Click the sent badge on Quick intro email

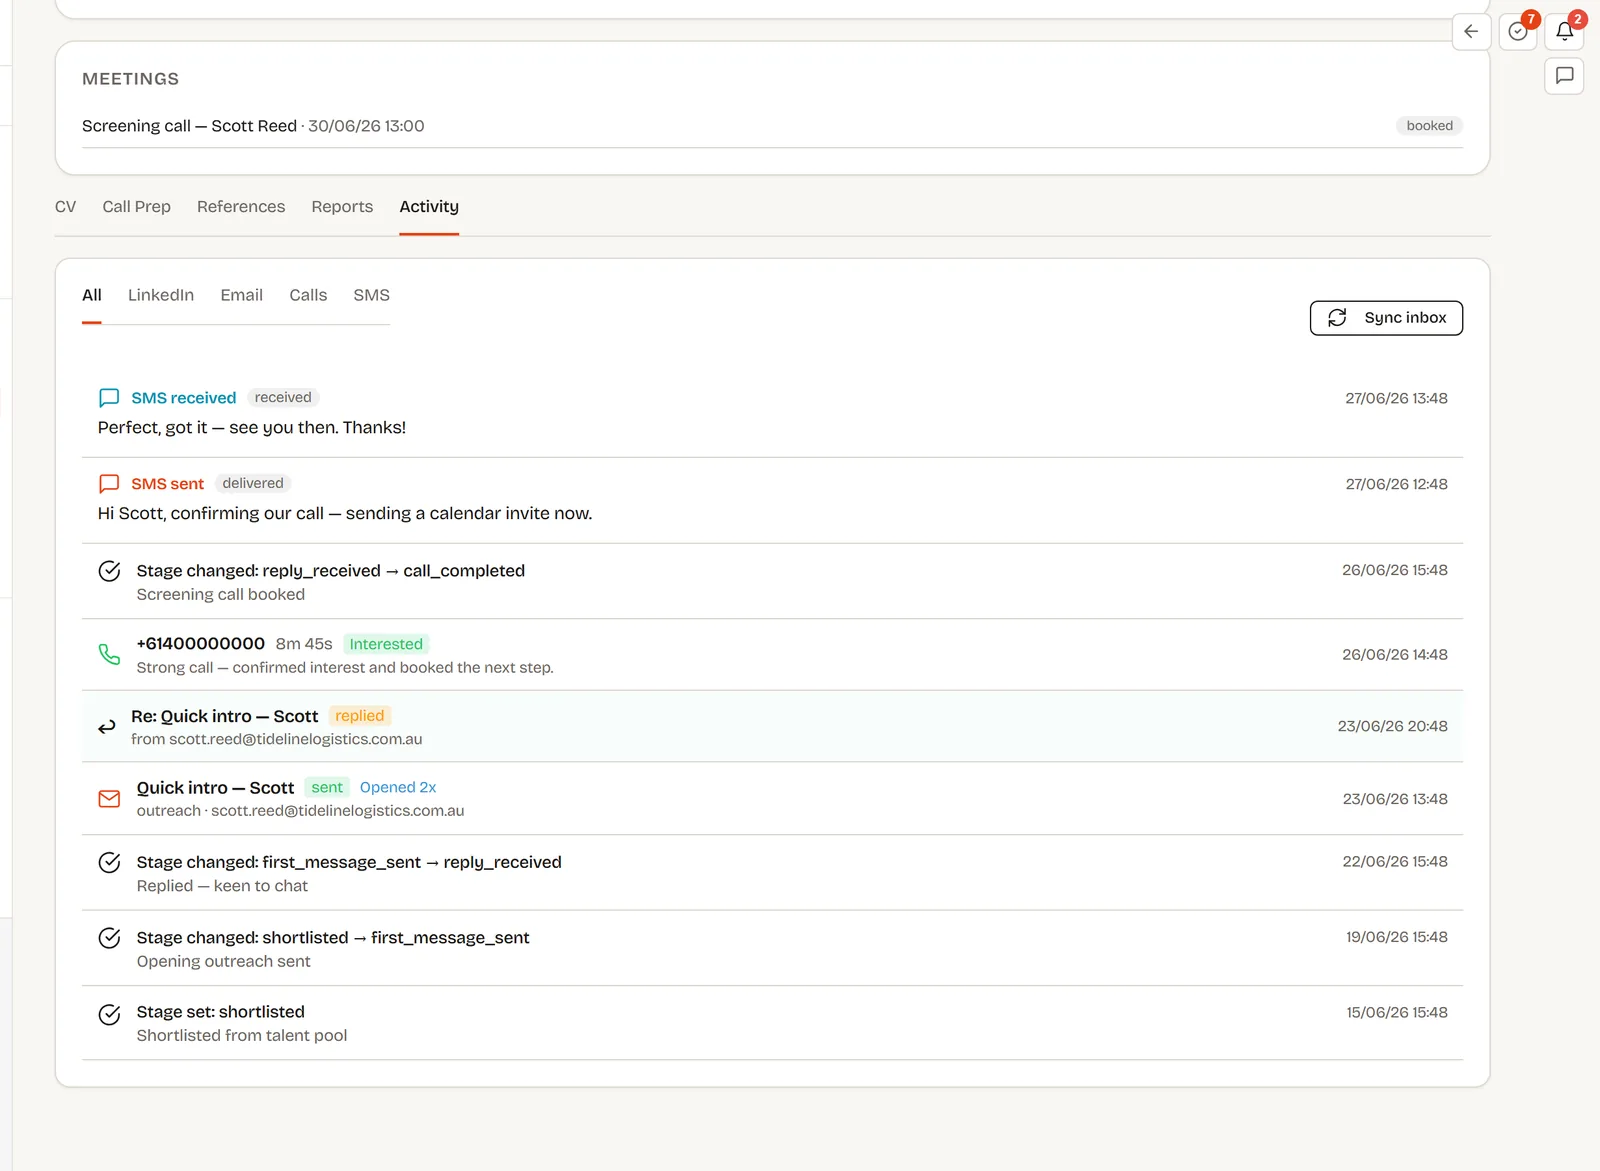[327, 788]
